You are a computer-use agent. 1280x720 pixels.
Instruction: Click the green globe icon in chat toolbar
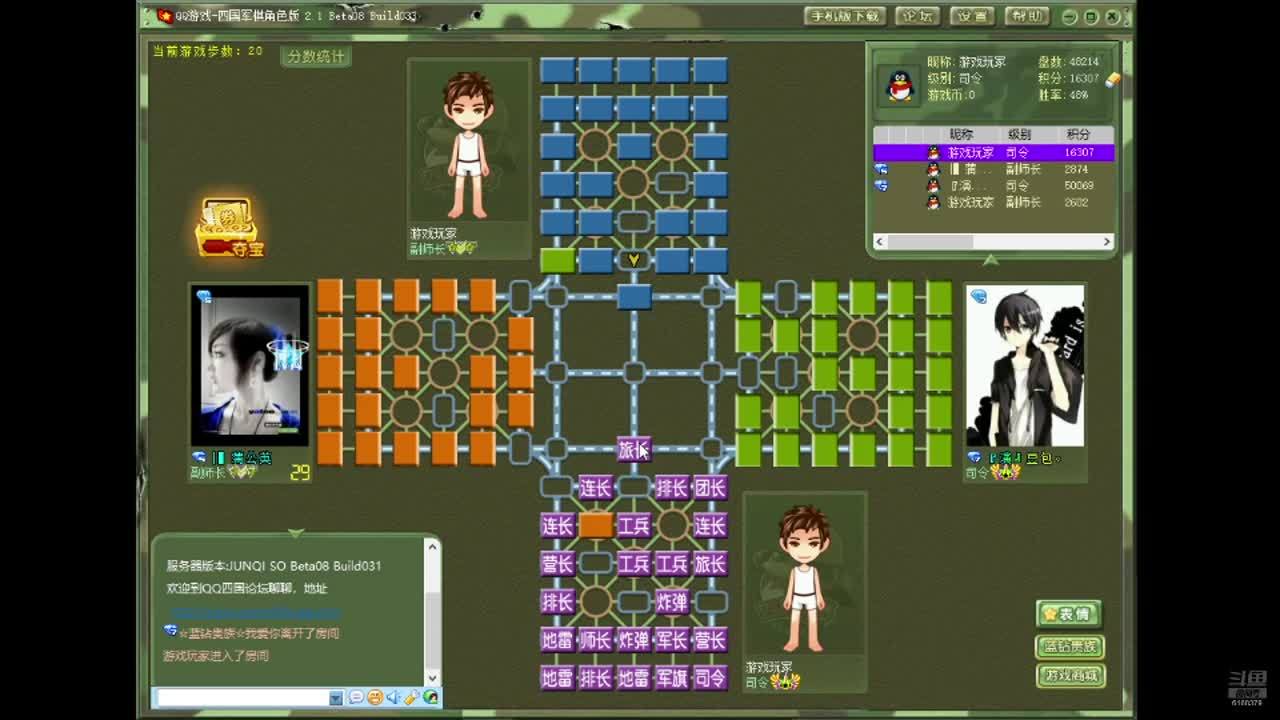click(x=430, y=697)
